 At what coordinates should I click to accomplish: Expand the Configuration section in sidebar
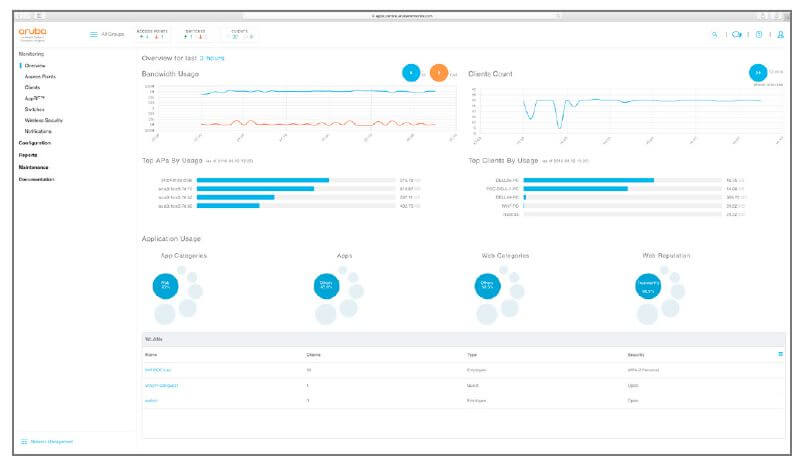34,143
